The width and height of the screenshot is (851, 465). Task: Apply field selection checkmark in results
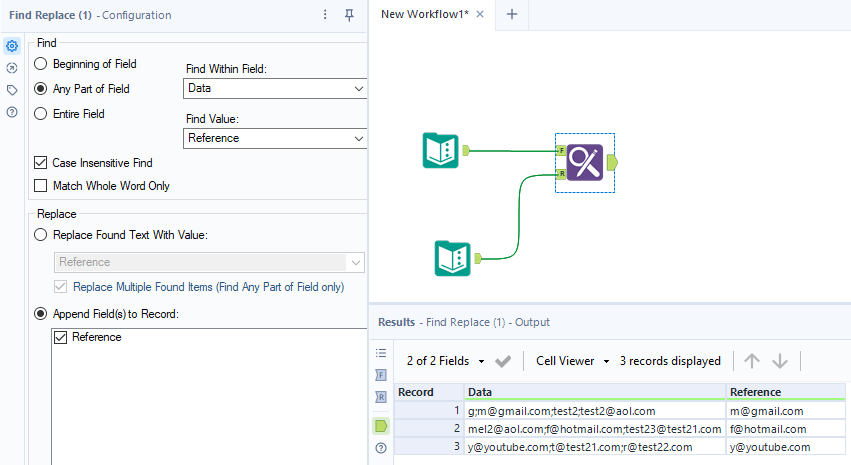[x=503, y=361]
